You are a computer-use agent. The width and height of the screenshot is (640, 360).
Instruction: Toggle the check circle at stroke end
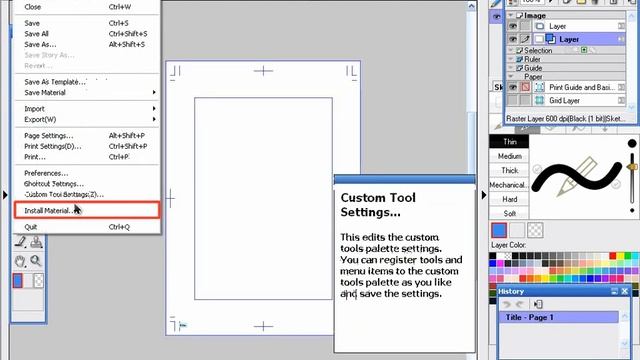[616, 184]
